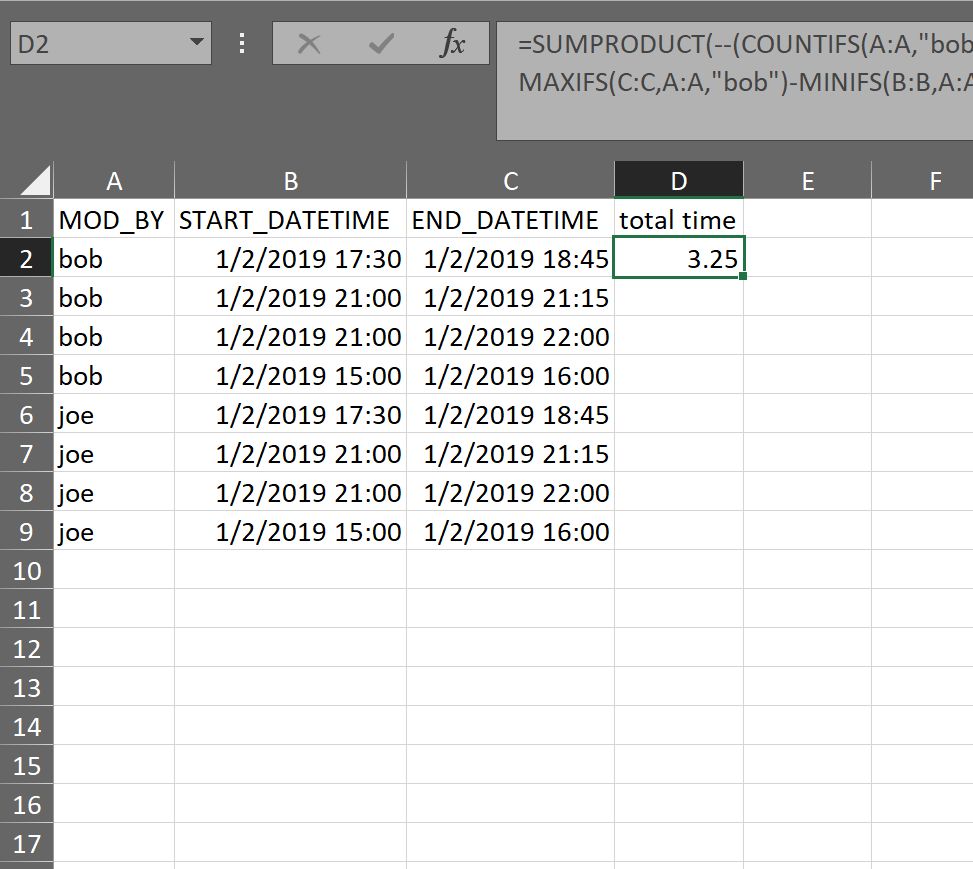
Task: Click the three-dot formula bar handle
Action: coord(241,43)
